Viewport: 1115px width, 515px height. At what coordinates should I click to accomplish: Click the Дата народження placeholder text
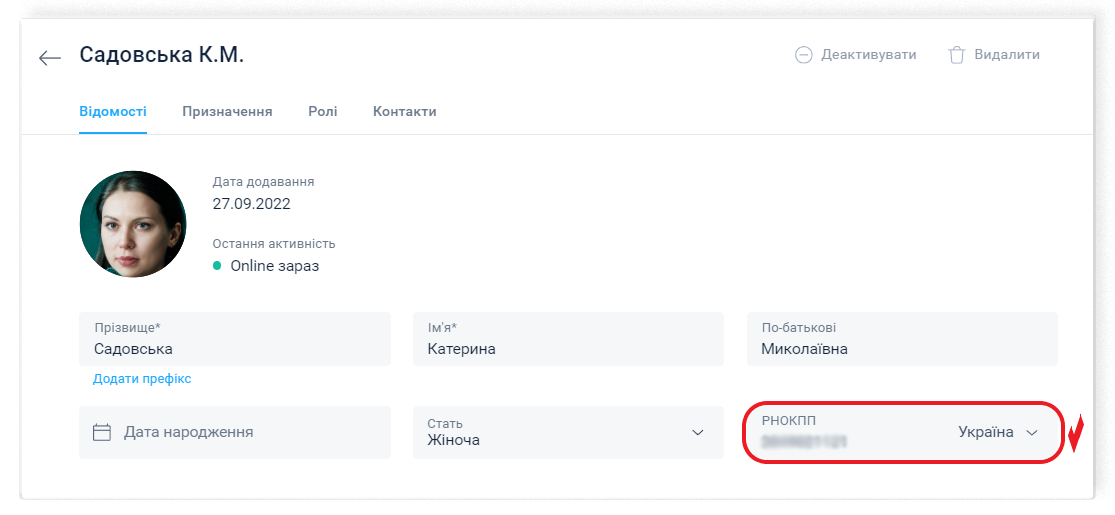tap(188, 432)
